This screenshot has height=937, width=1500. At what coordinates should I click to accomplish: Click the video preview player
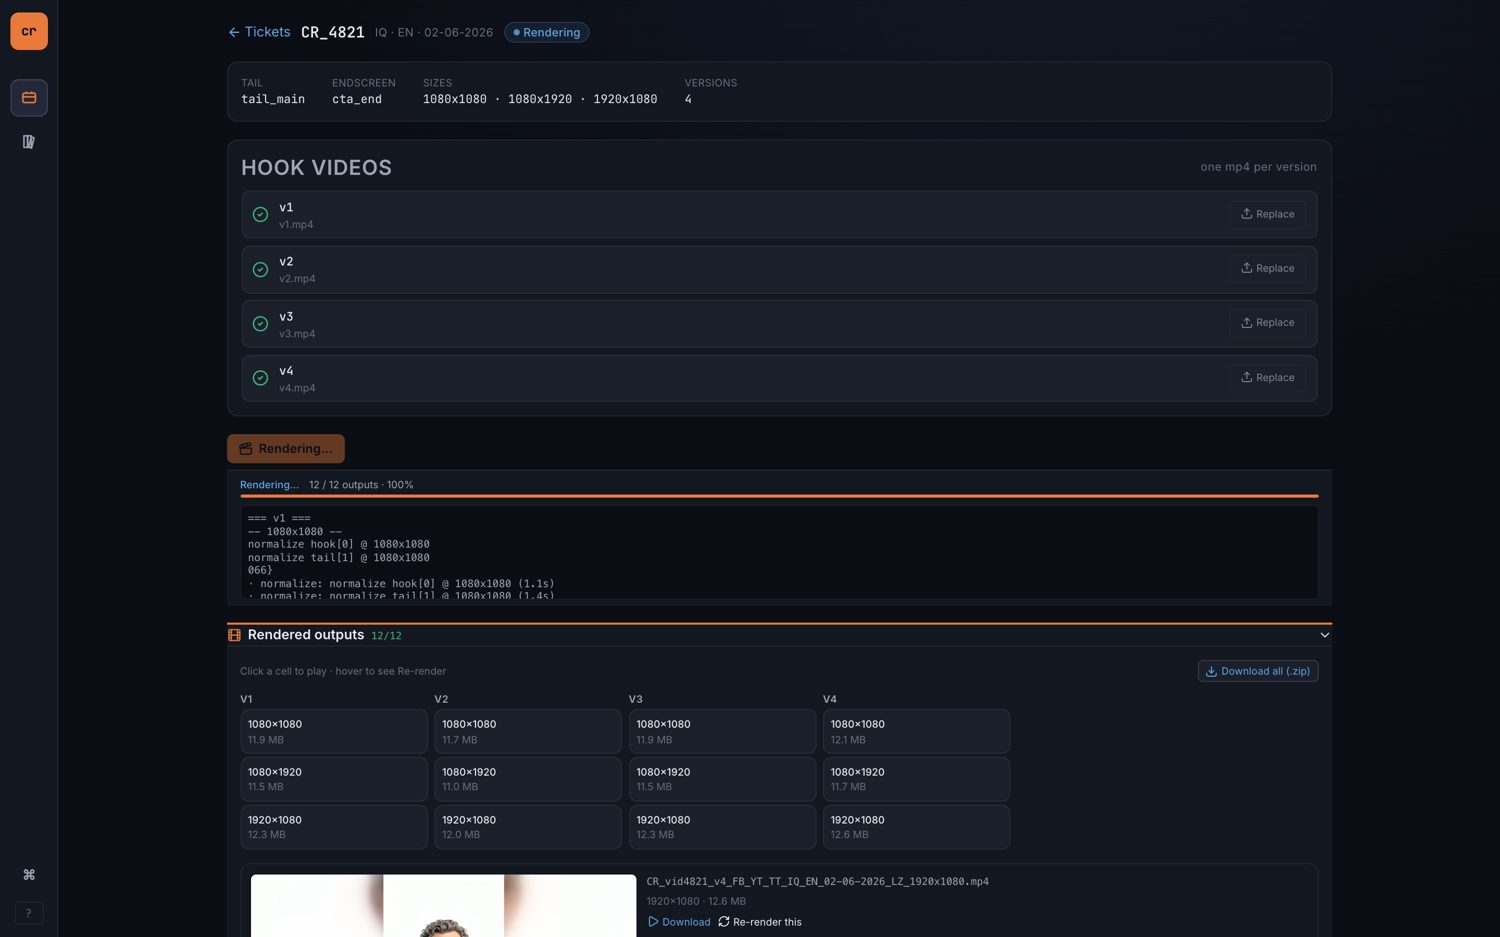coord(443,906)
